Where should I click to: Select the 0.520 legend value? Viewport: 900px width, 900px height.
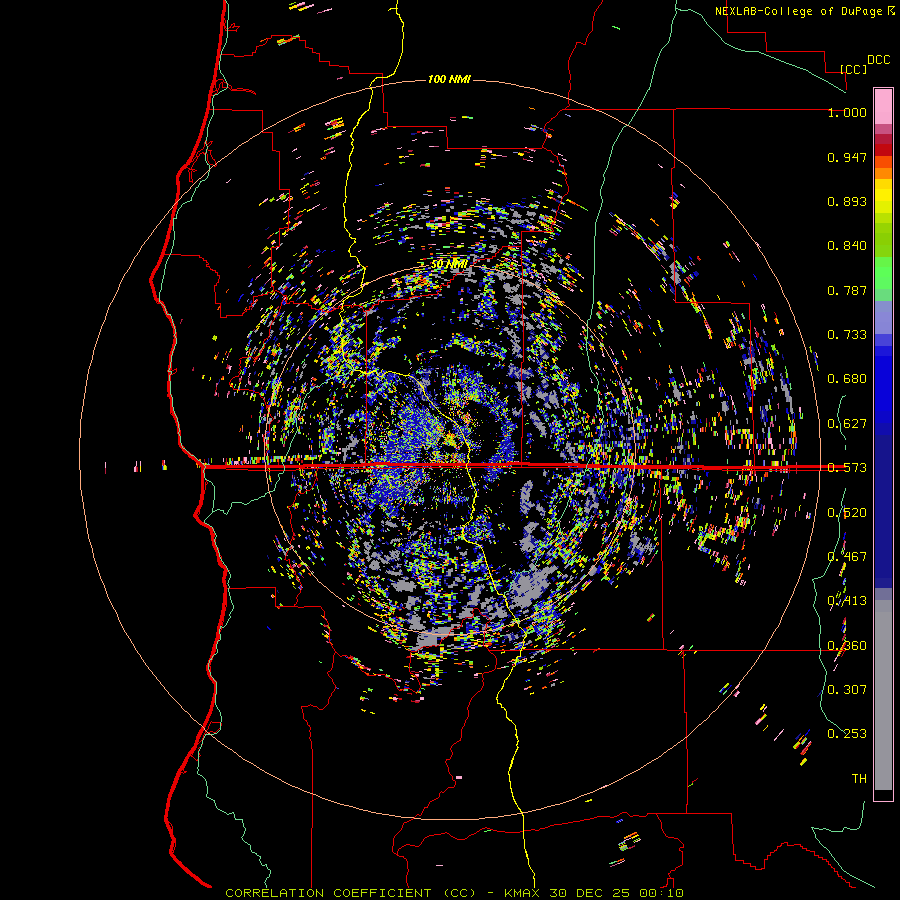(847, 513)
